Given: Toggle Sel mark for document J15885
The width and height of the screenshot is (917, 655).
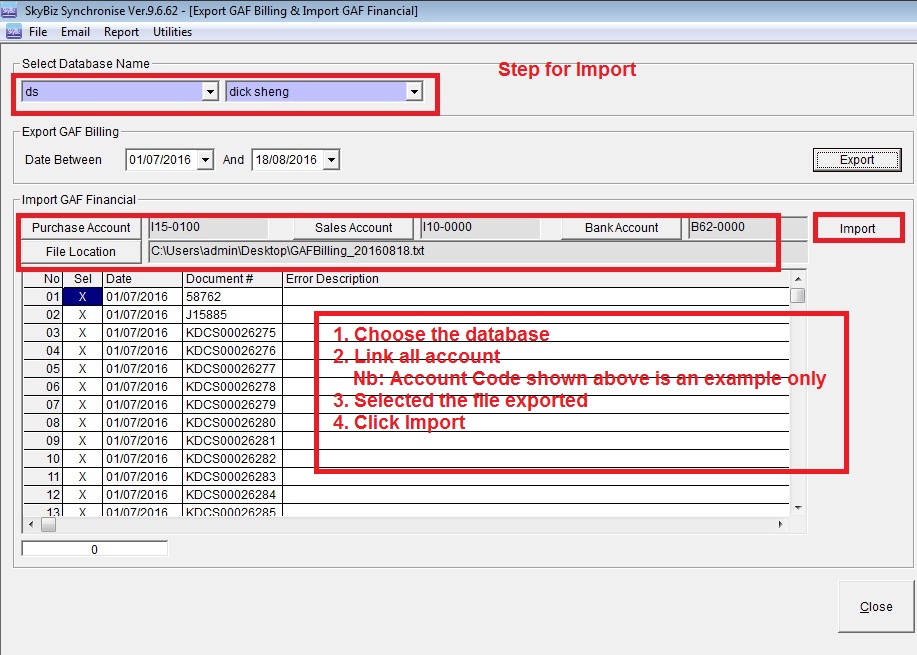Looking at the screenshot, I should (x=82, y=315).
